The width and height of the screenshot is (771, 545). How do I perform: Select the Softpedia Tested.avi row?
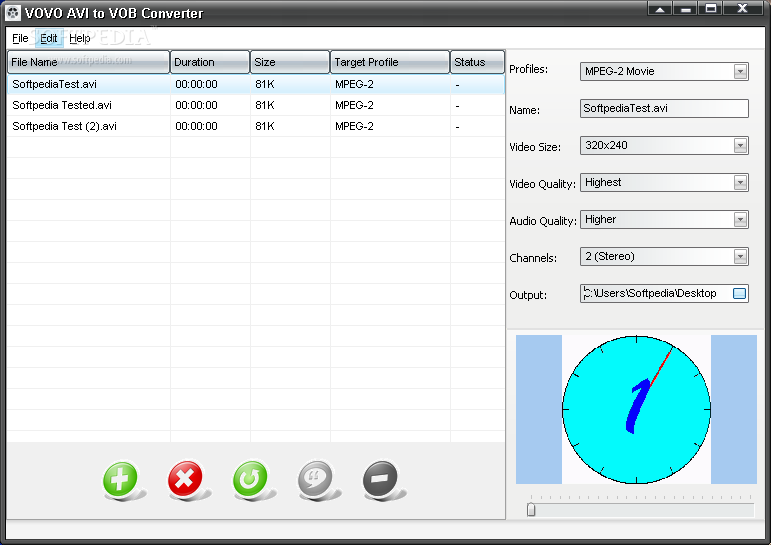[x=256, y=105]
